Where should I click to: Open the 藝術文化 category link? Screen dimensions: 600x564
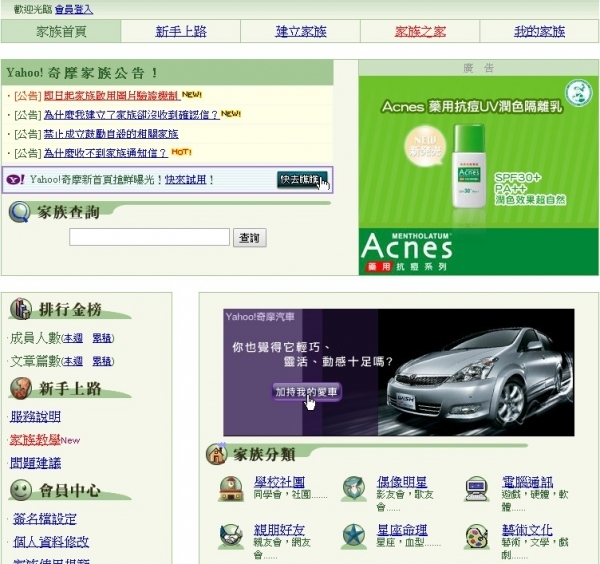[527, 530]
